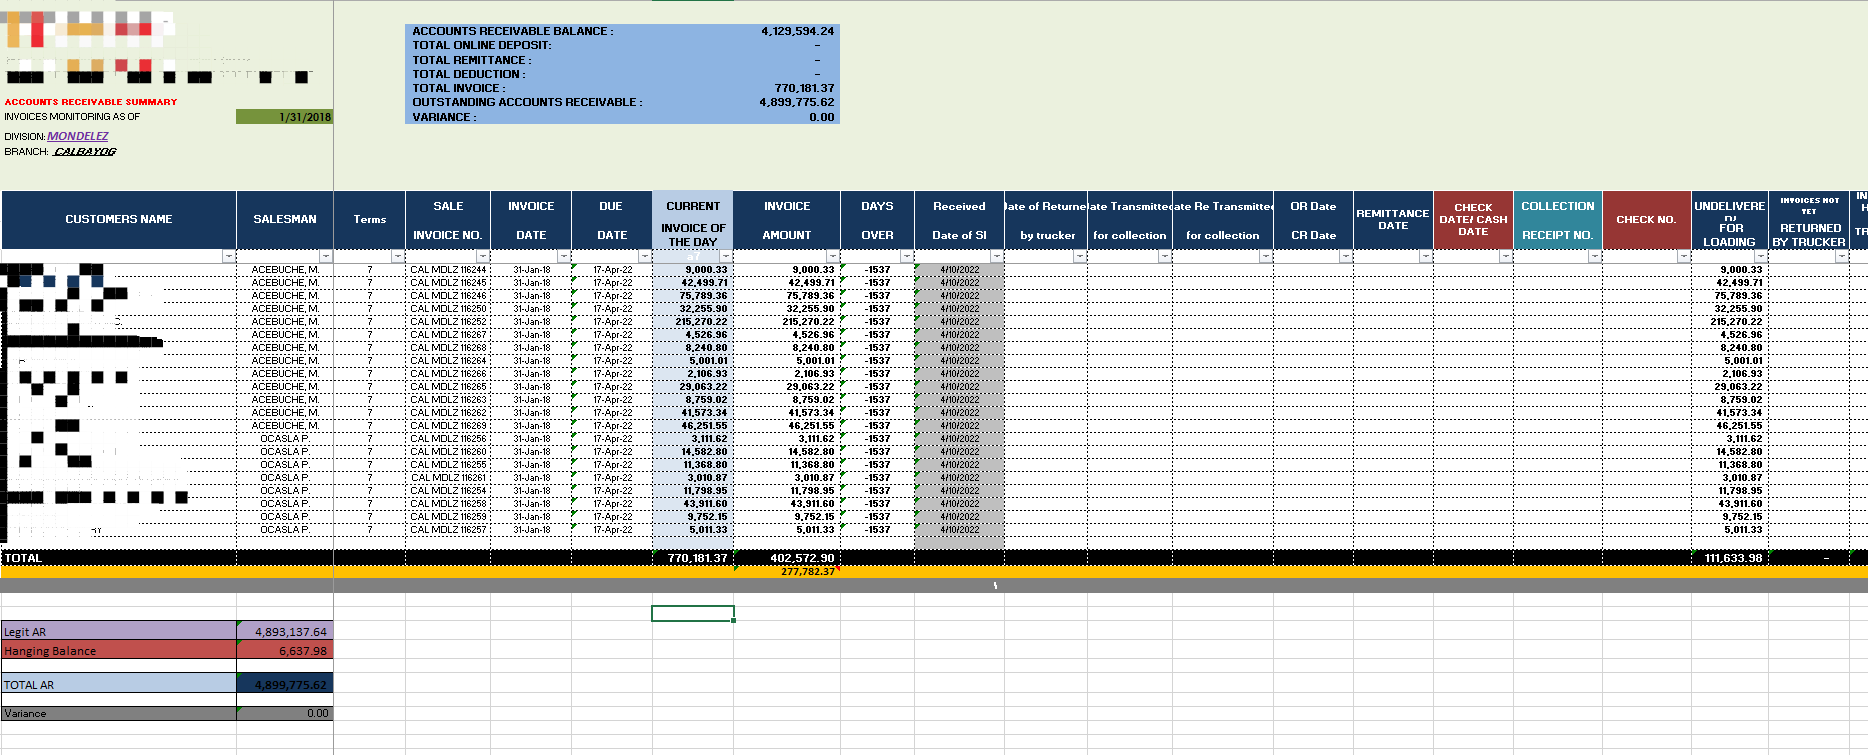Select invoice cell CAL MDLZ 116269
The height and width of the screenshot is (755, 1868).
[448, 426]
